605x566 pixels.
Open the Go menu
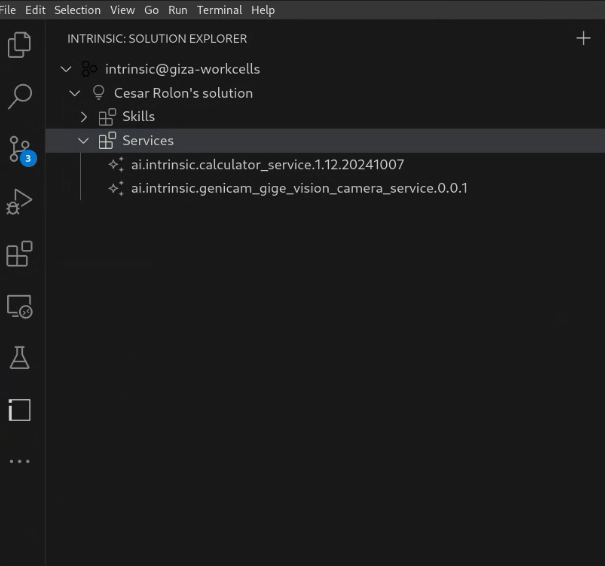pyautogui.click(x=151, y=10)
